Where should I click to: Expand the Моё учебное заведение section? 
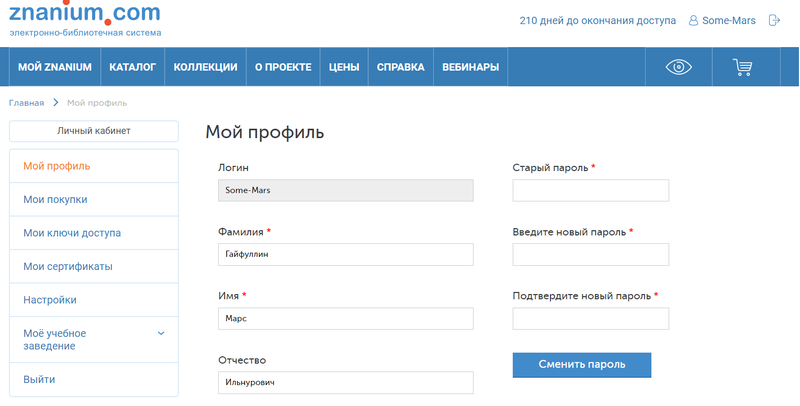pos(161,334)
